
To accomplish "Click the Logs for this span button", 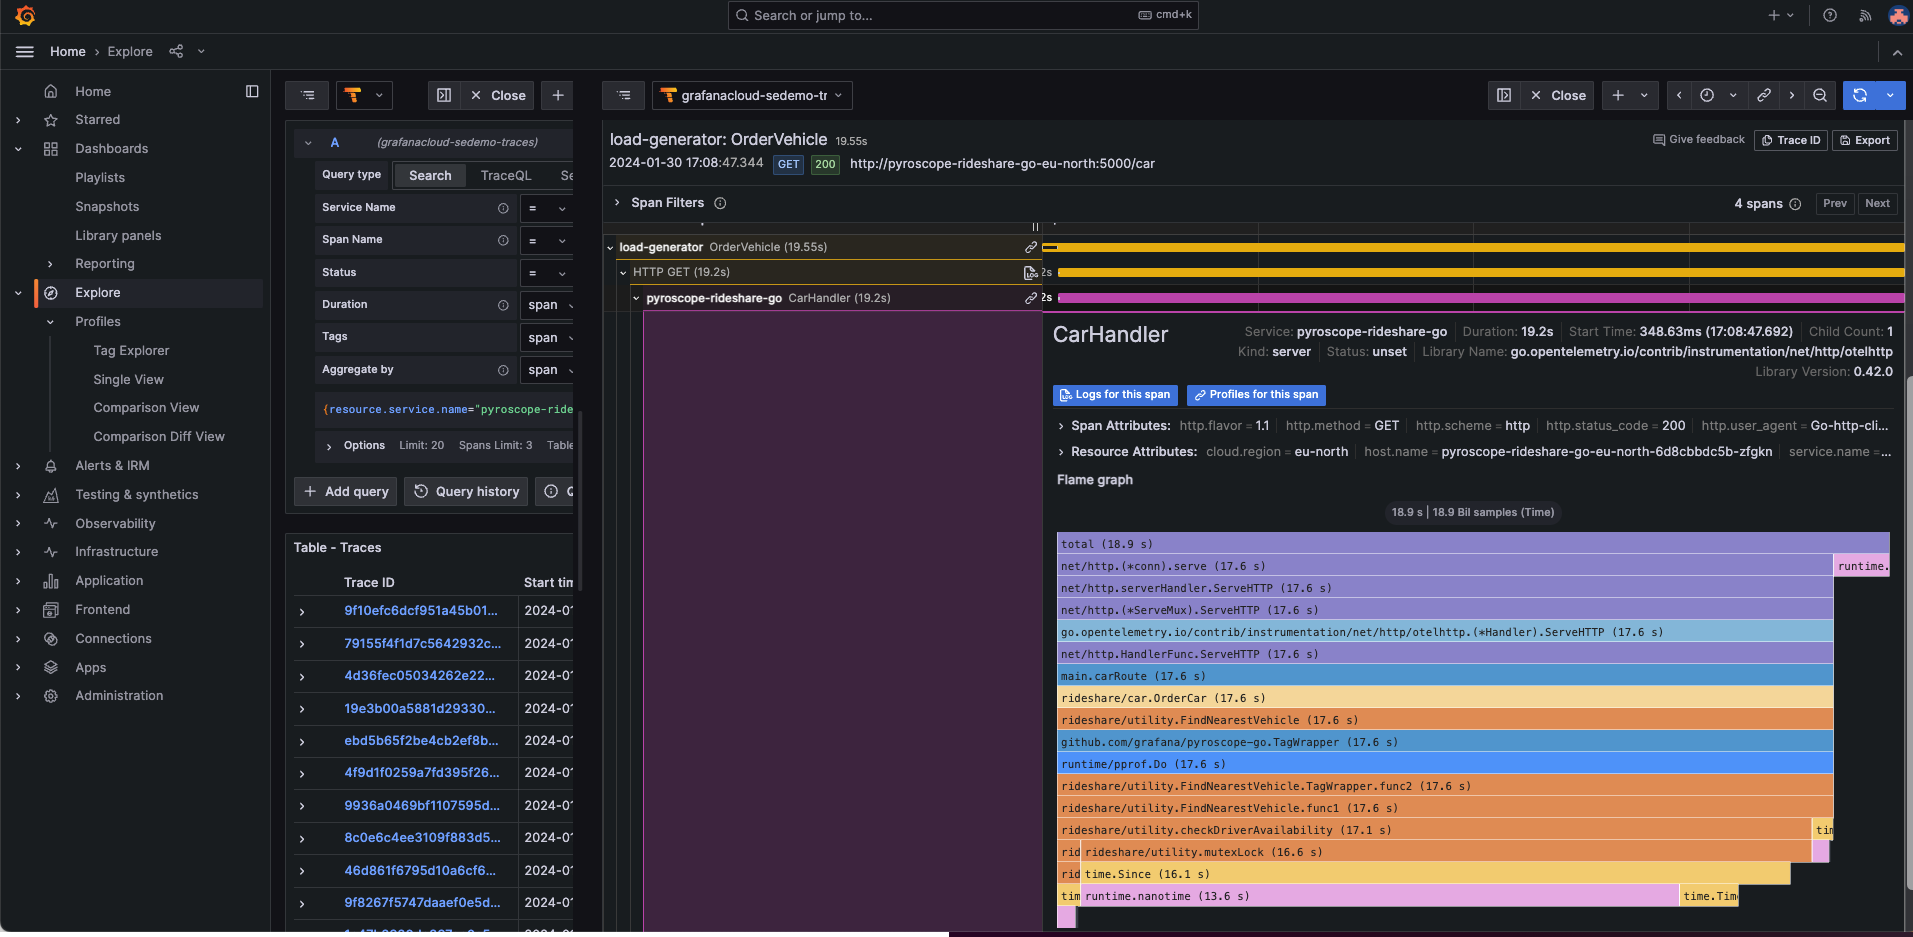I will point(1113,395).
